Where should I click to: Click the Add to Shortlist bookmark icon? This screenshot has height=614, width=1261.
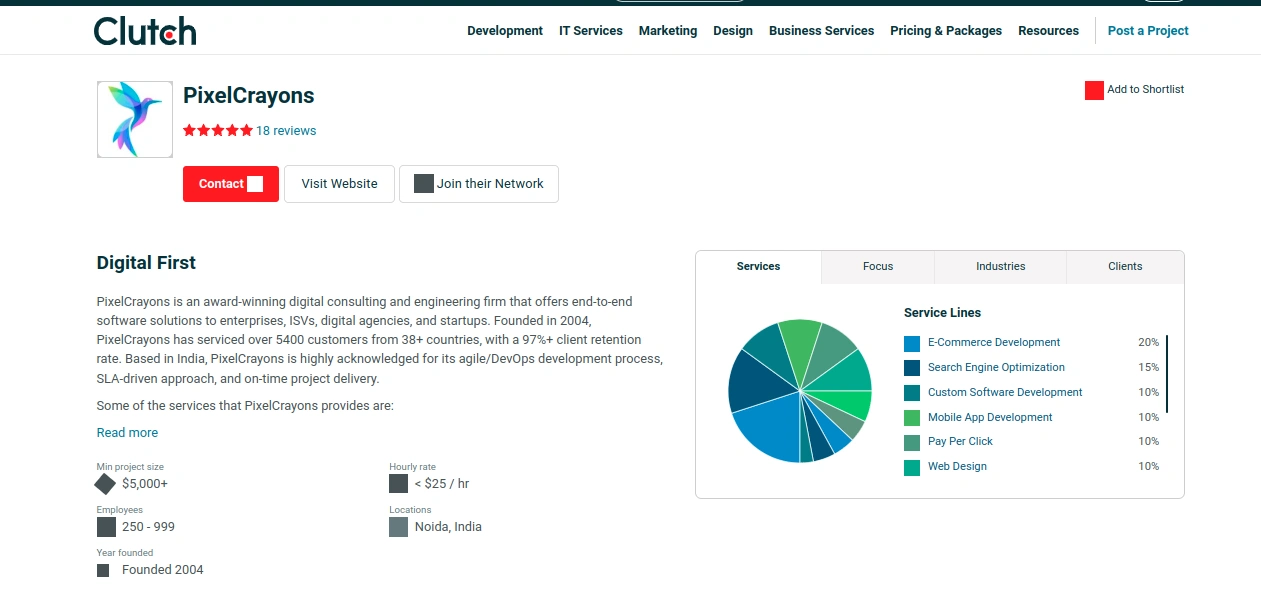pos(1094,90)
